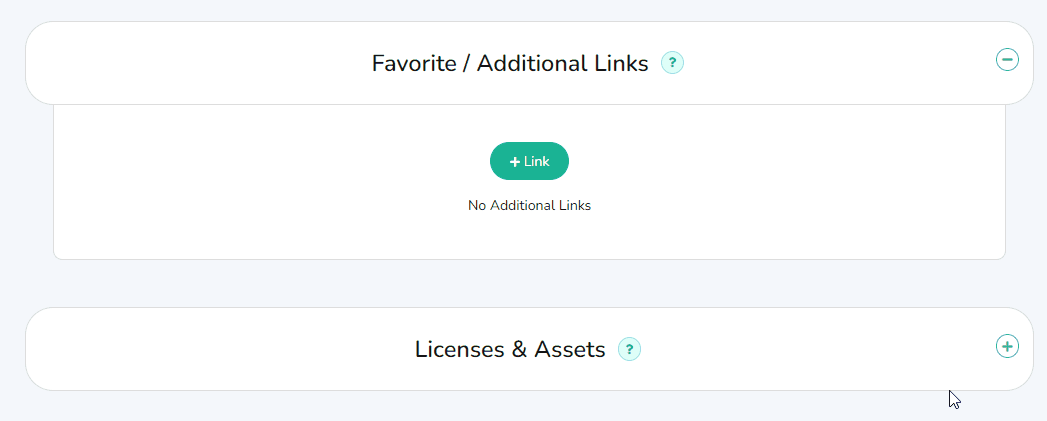Image resolution: width=1047 pixels, height=421 pixels.
Task: Select the Favorite / Additional Links heading text
Action: pos(510,63)
